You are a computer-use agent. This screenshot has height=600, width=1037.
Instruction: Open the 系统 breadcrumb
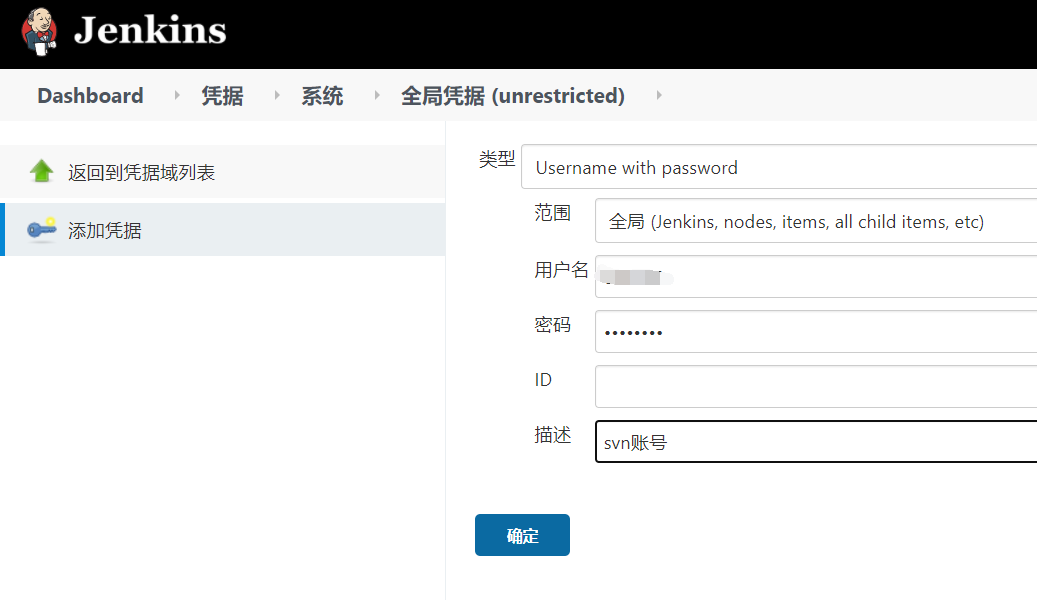pyautogui.click(x=322, y=96)
